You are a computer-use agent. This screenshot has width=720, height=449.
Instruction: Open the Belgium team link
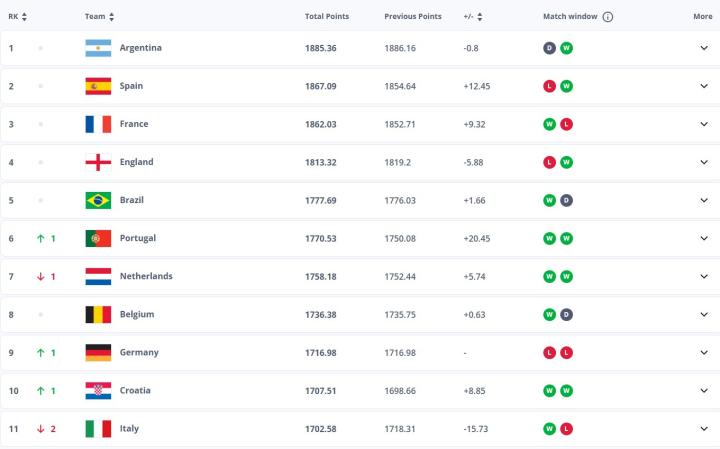pos(137,314)
